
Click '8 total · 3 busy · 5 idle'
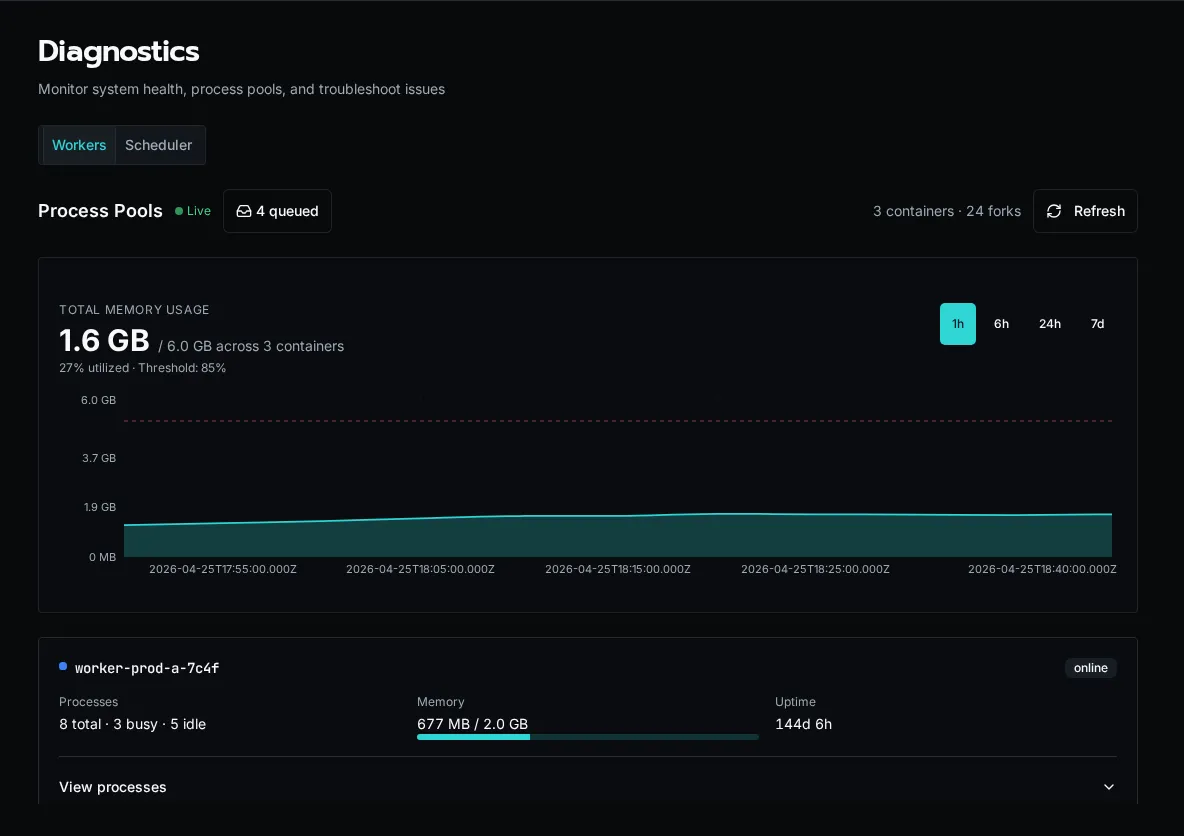pos(133,724)
